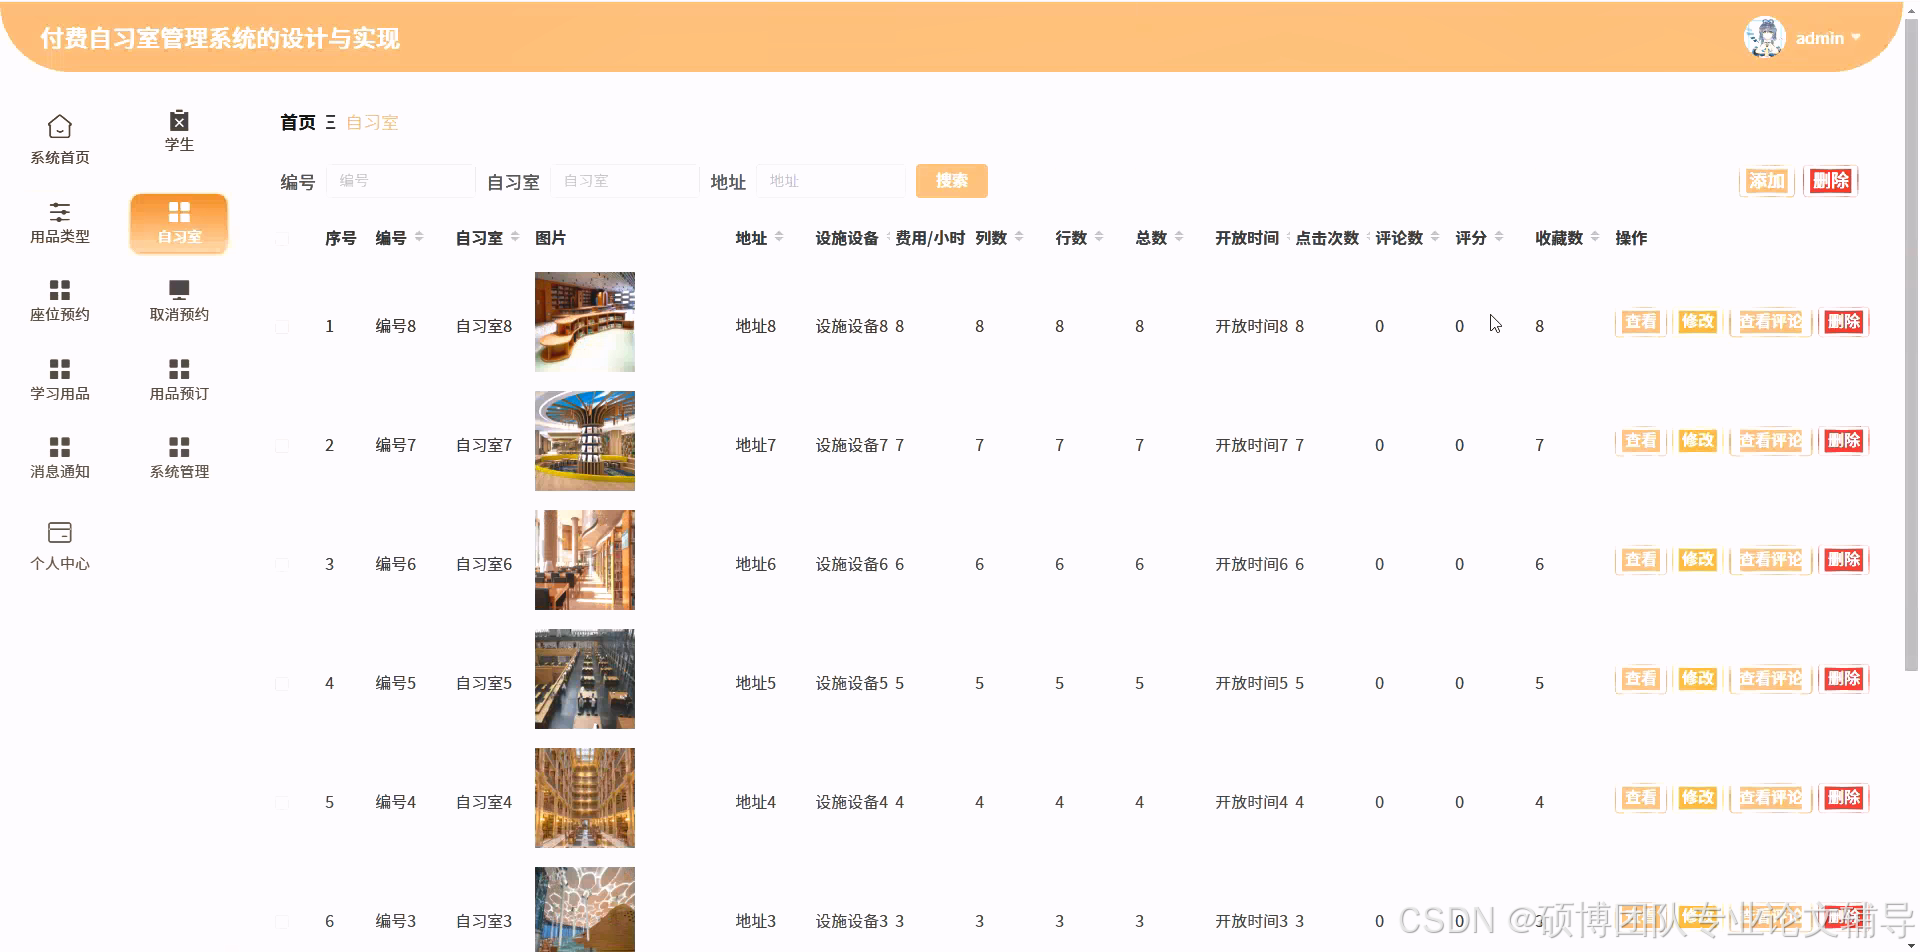Open the 消息通知 sidebar icon
The height and width of the screenshot is (952, 1920).
[x=60, y=447]
